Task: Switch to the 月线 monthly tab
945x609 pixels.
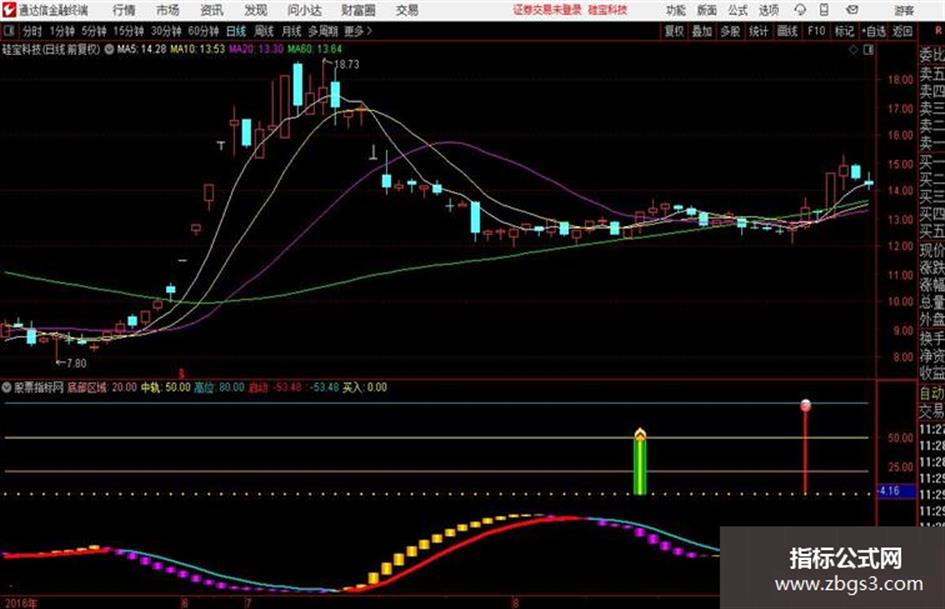Action: coord(292,31)
